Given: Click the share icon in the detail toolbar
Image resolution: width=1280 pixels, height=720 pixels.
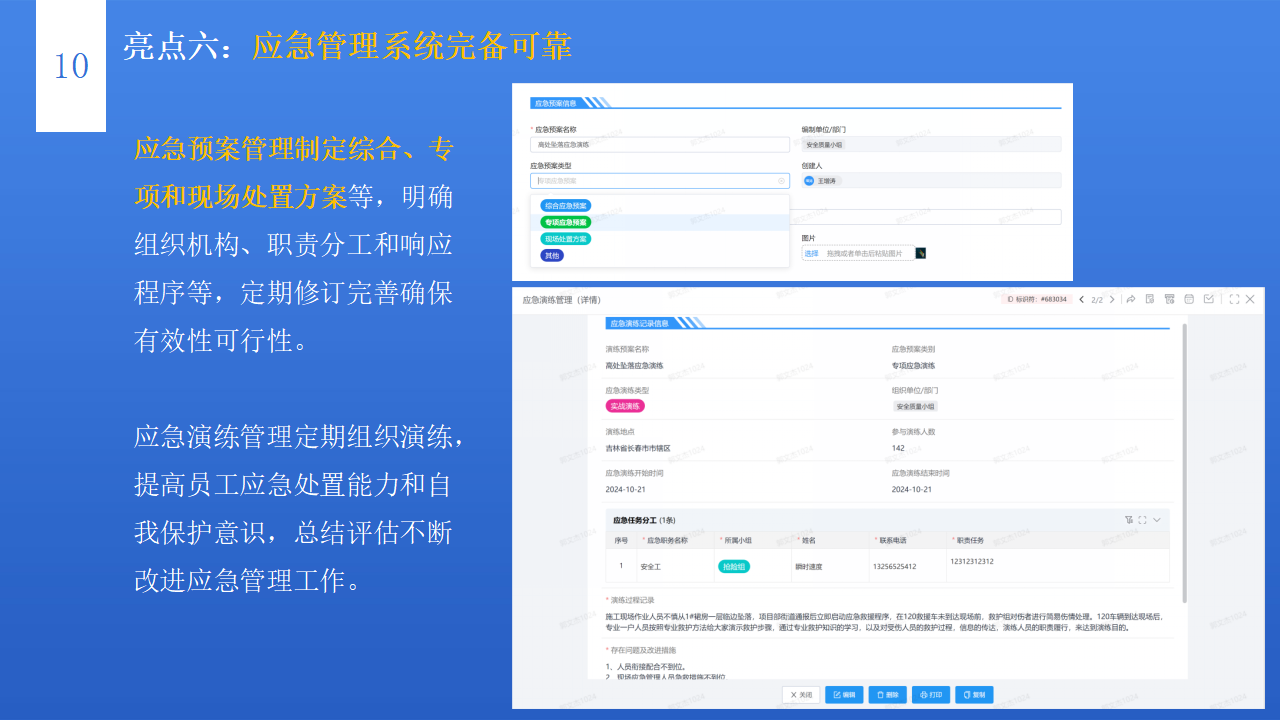Looking at the screenshot, I should click(x=1130, y=298).
